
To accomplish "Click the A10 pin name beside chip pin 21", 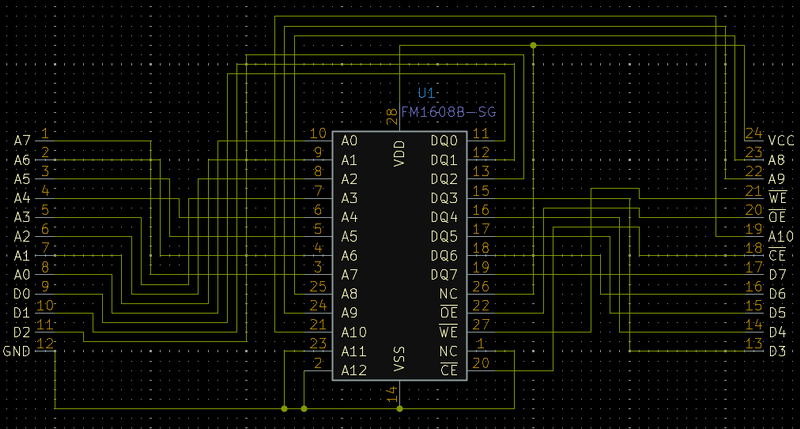I will tap(354, 332).
